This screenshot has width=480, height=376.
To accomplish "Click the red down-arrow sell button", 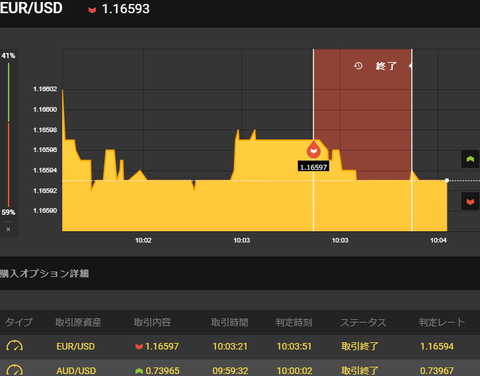I will point(470,201).
